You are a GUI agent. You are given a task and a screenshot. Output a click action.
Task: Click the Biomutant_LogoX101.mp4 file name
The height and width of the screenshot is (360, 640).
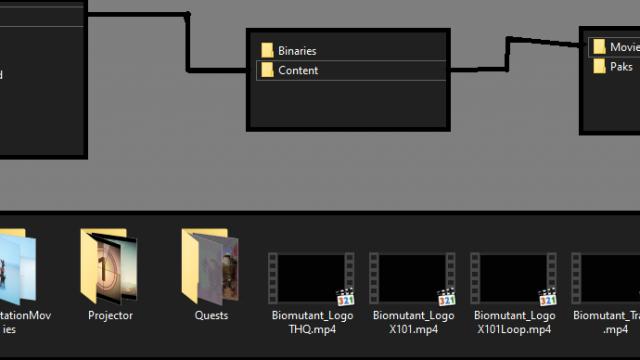tap(413, 322)
